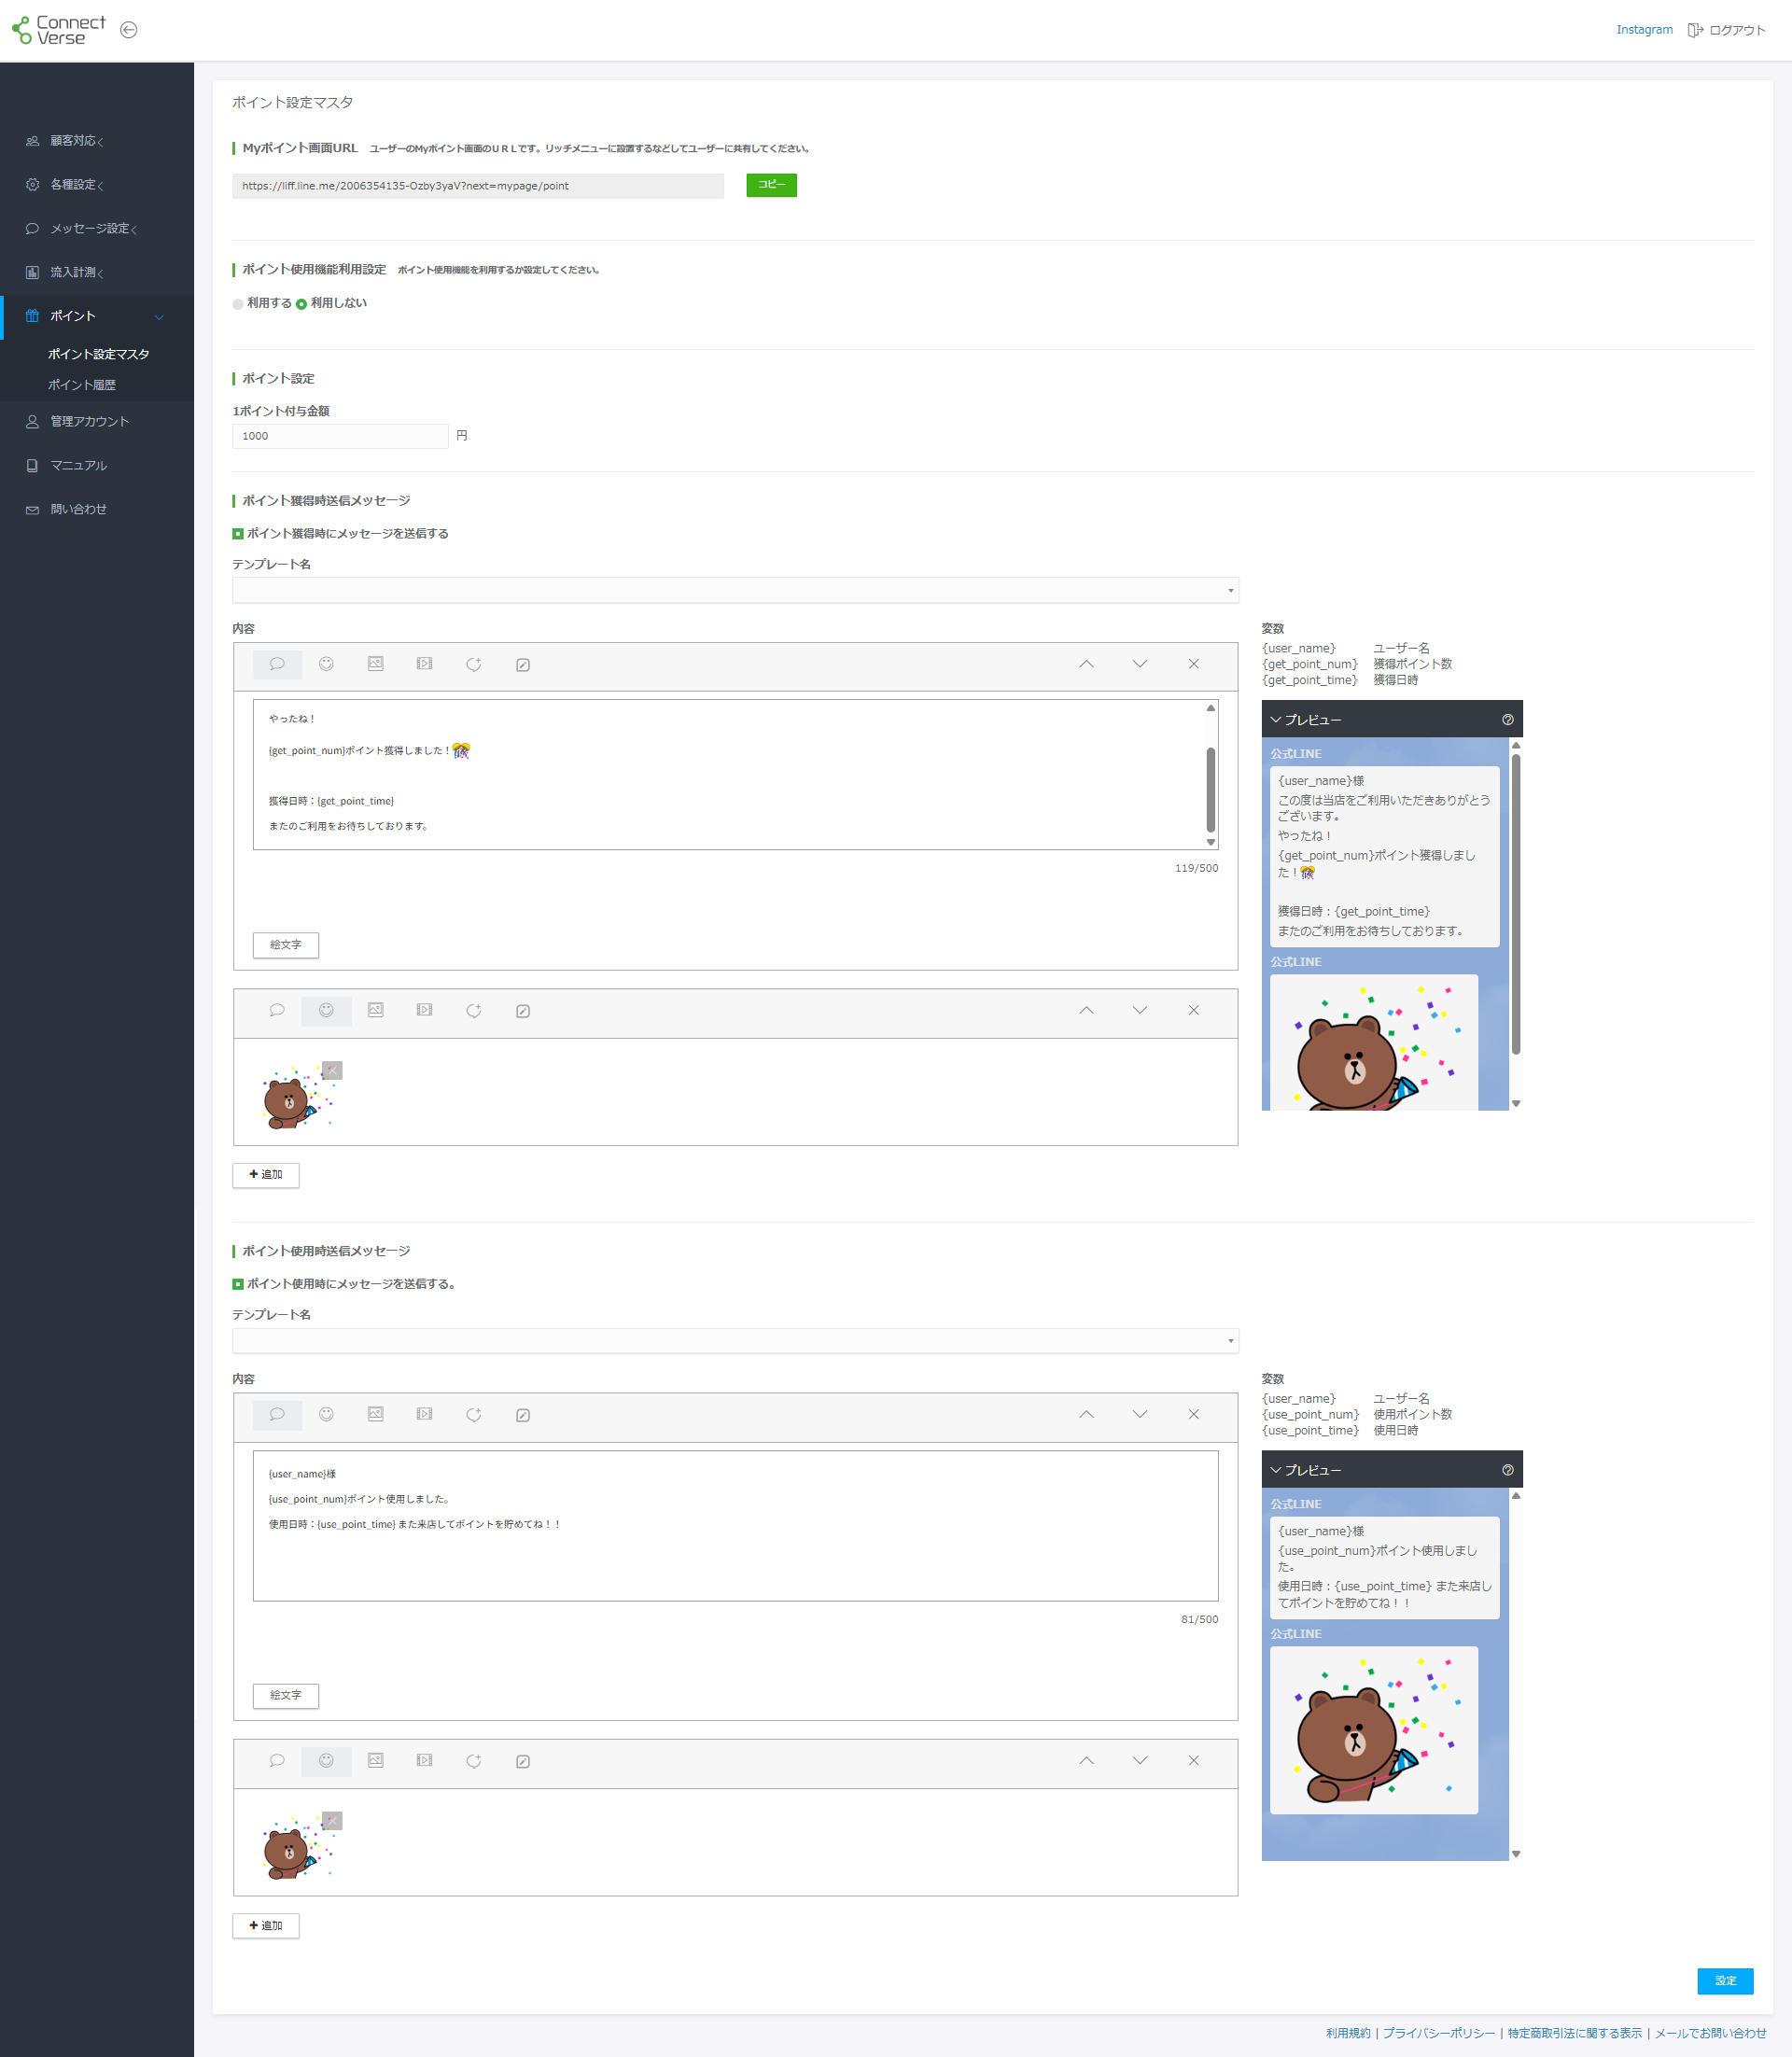Click the pencil edit icon in the point-acquisition text message block
Viewport: 1792px width, 2057px height.
pyautogui.click(x=523, y=665)
